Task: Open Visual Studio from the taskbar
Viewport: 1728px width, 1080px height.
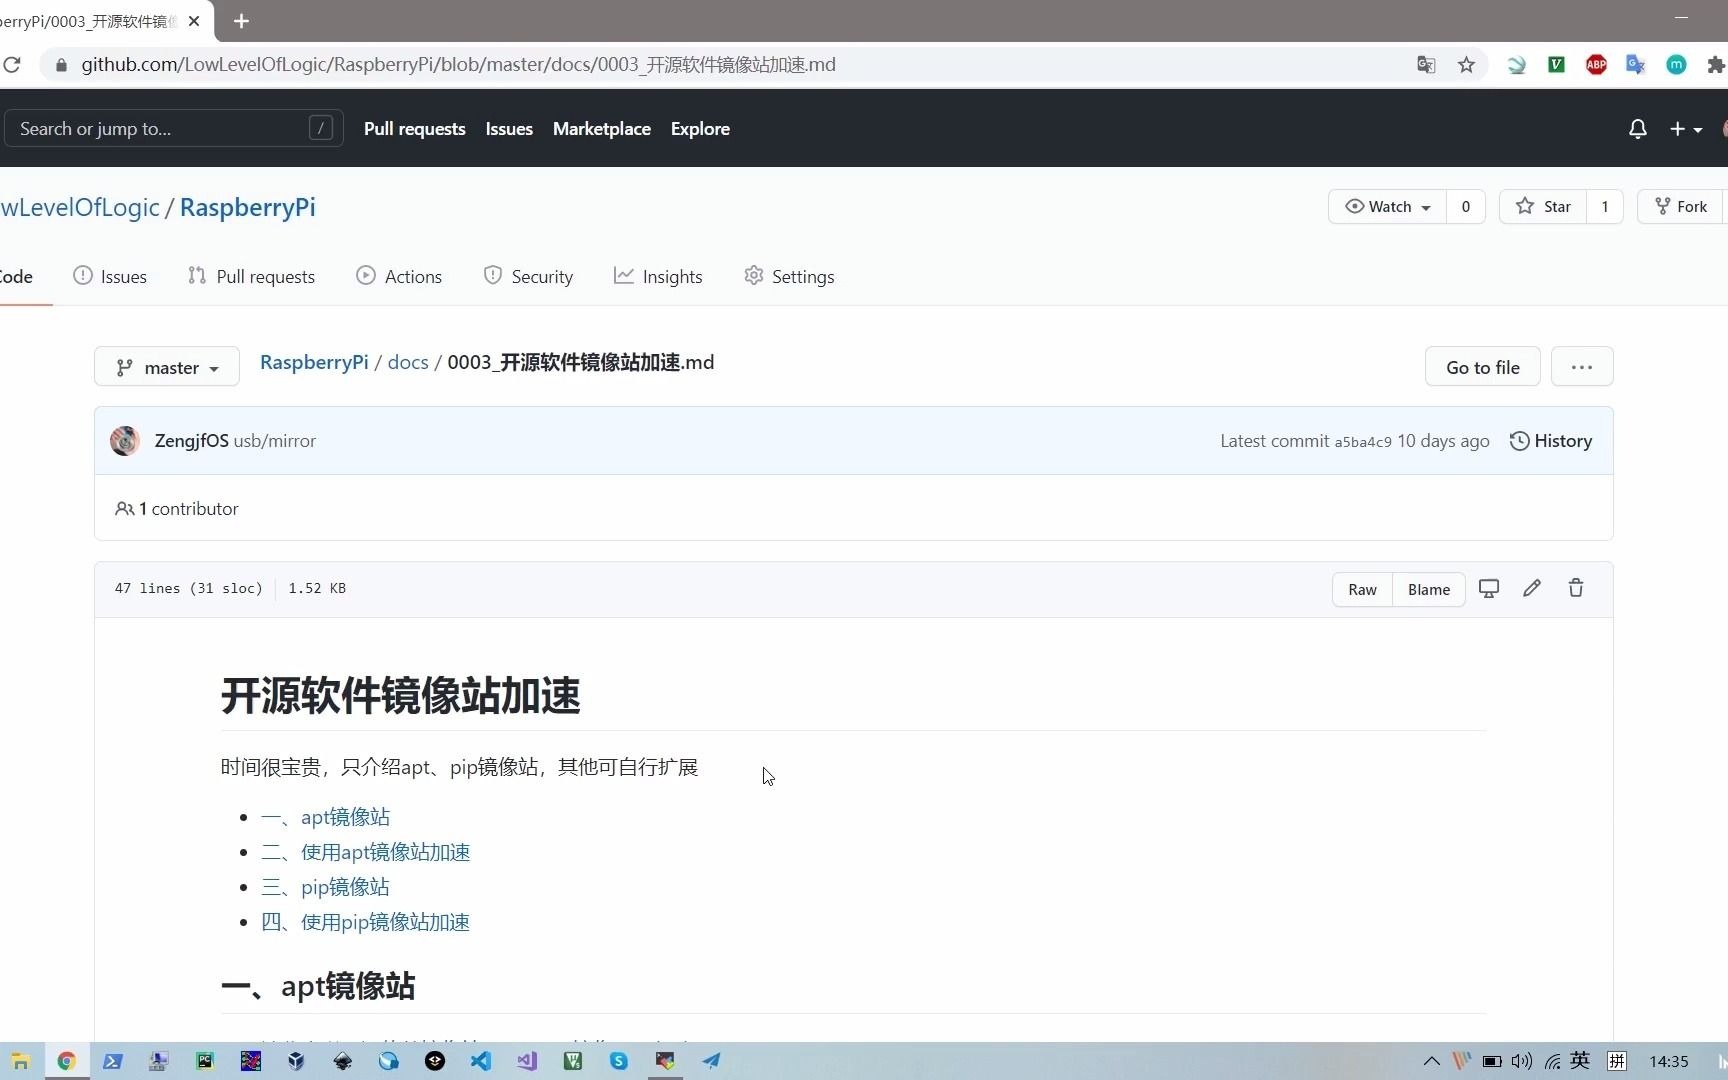Action: (x=527, y=1061)
